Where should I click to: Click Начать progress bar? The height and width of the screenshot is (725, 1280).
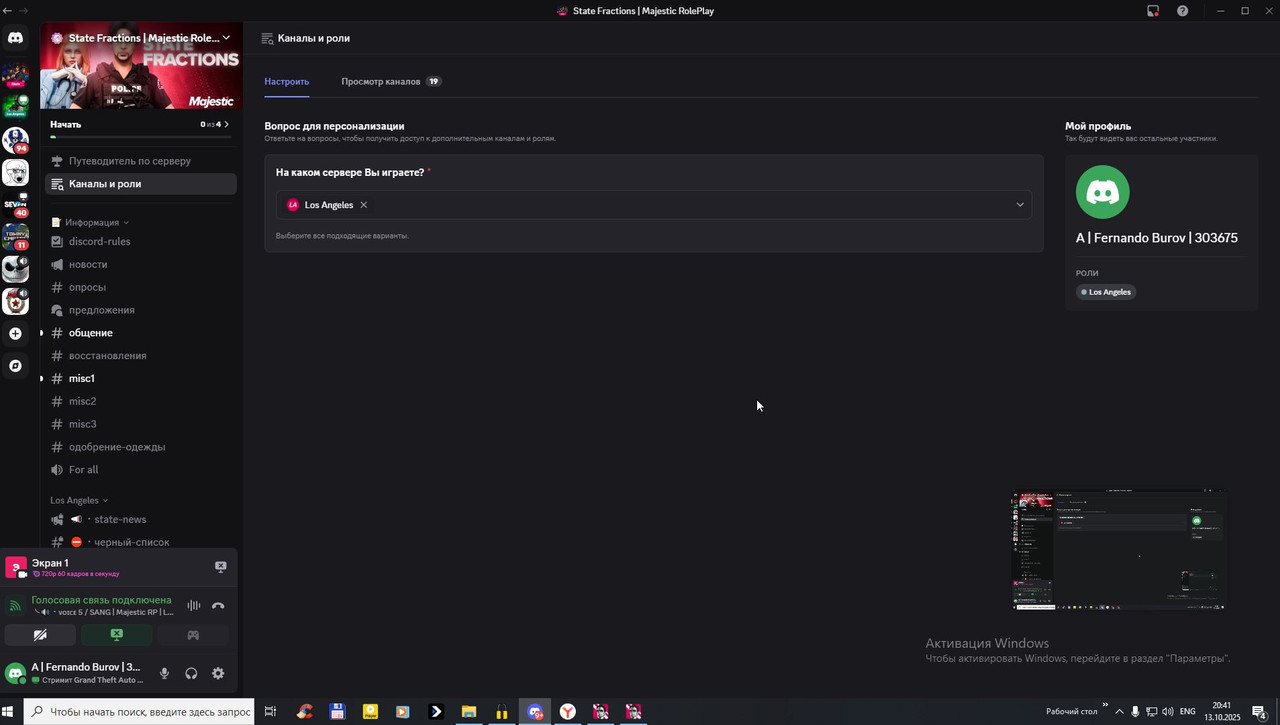pos(140,137)
